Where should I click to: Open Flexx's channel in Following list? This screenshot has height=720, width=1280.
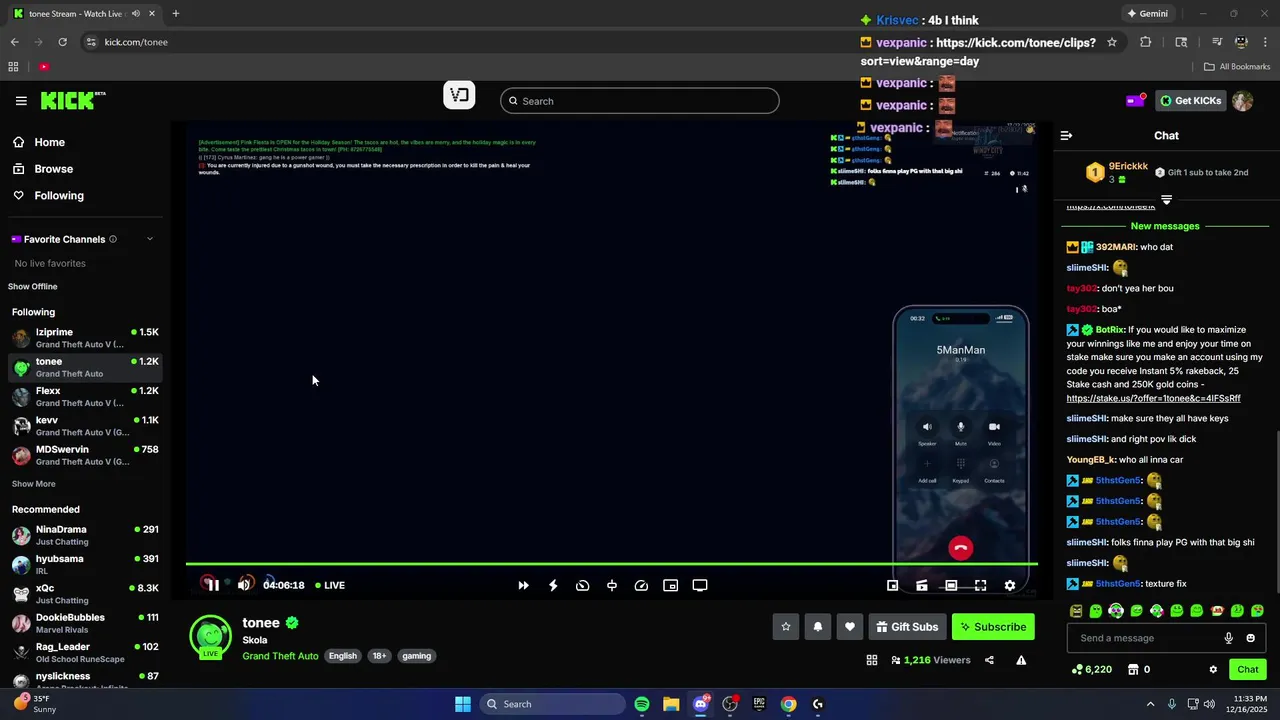click(x=85, y=397)
